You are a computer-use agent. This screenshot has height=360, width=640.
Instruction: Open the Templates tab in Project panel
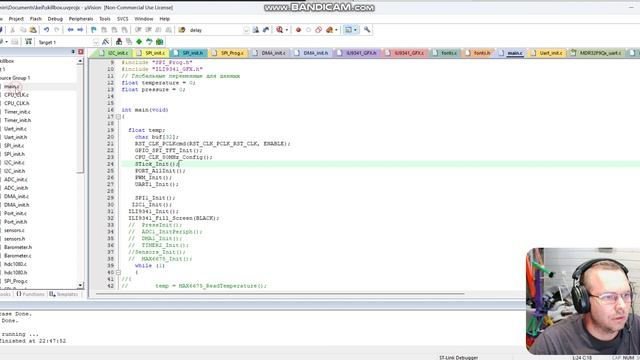click(x=64, y=294)
